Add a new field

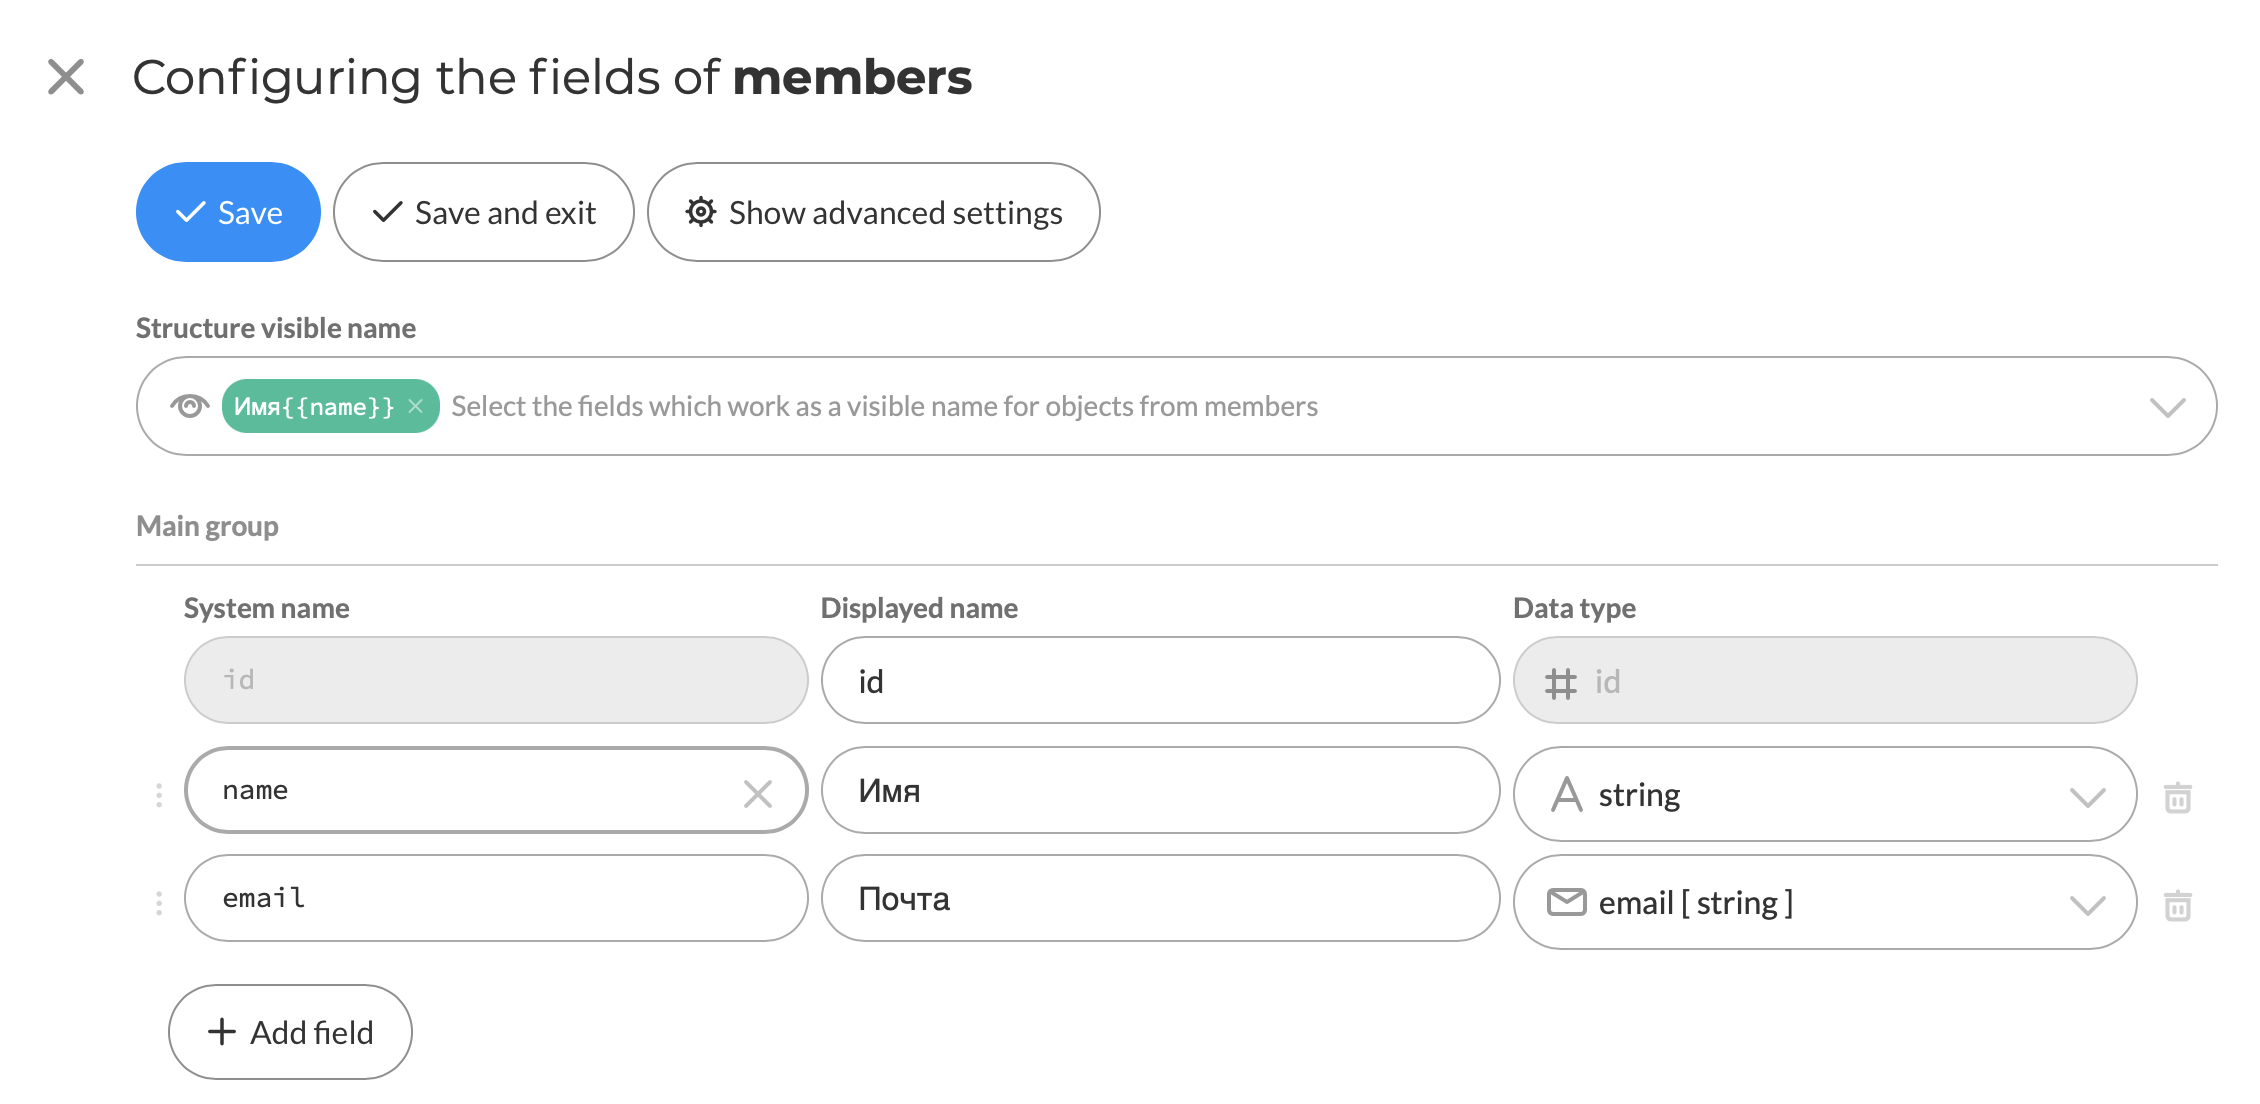click(x=290, y=1032)
